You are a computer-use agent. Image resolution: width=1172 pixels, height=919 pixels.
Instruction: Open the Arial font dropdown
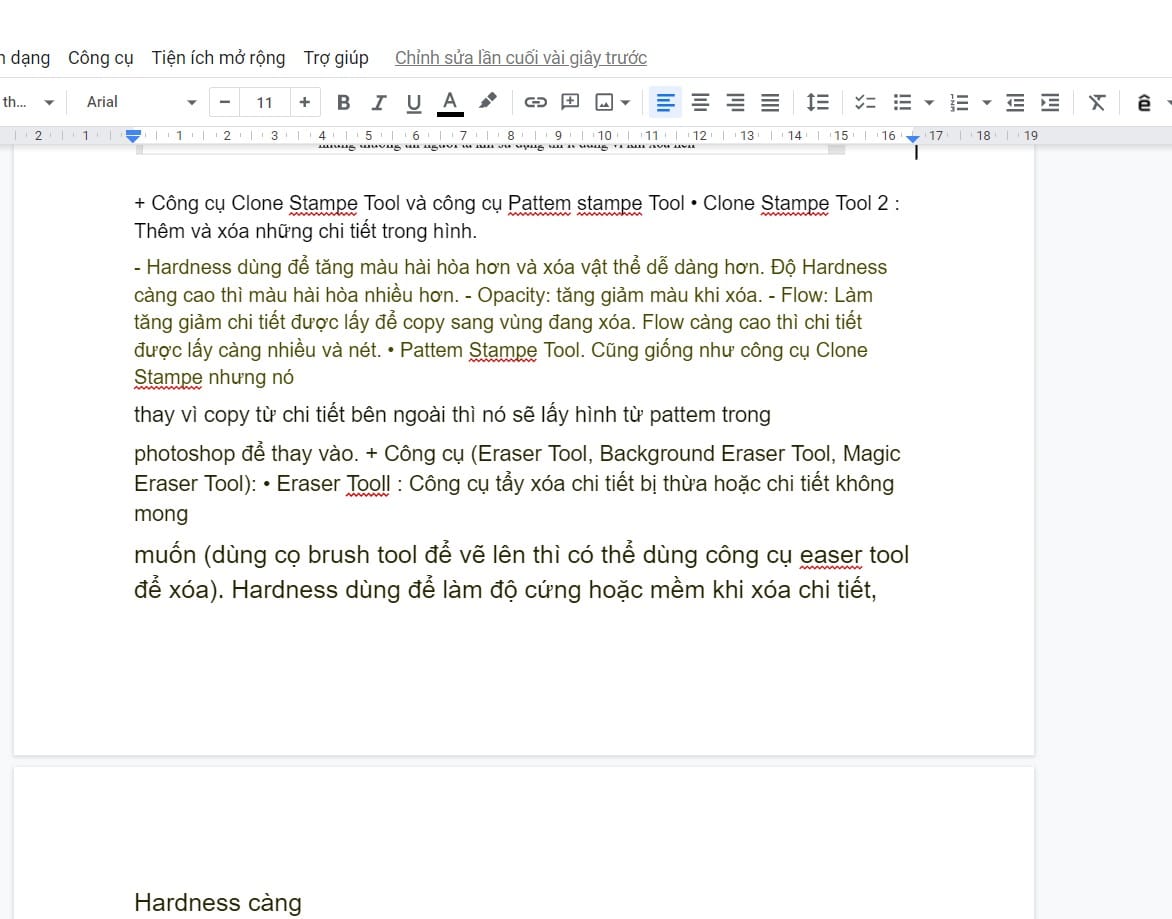(141, 102)
